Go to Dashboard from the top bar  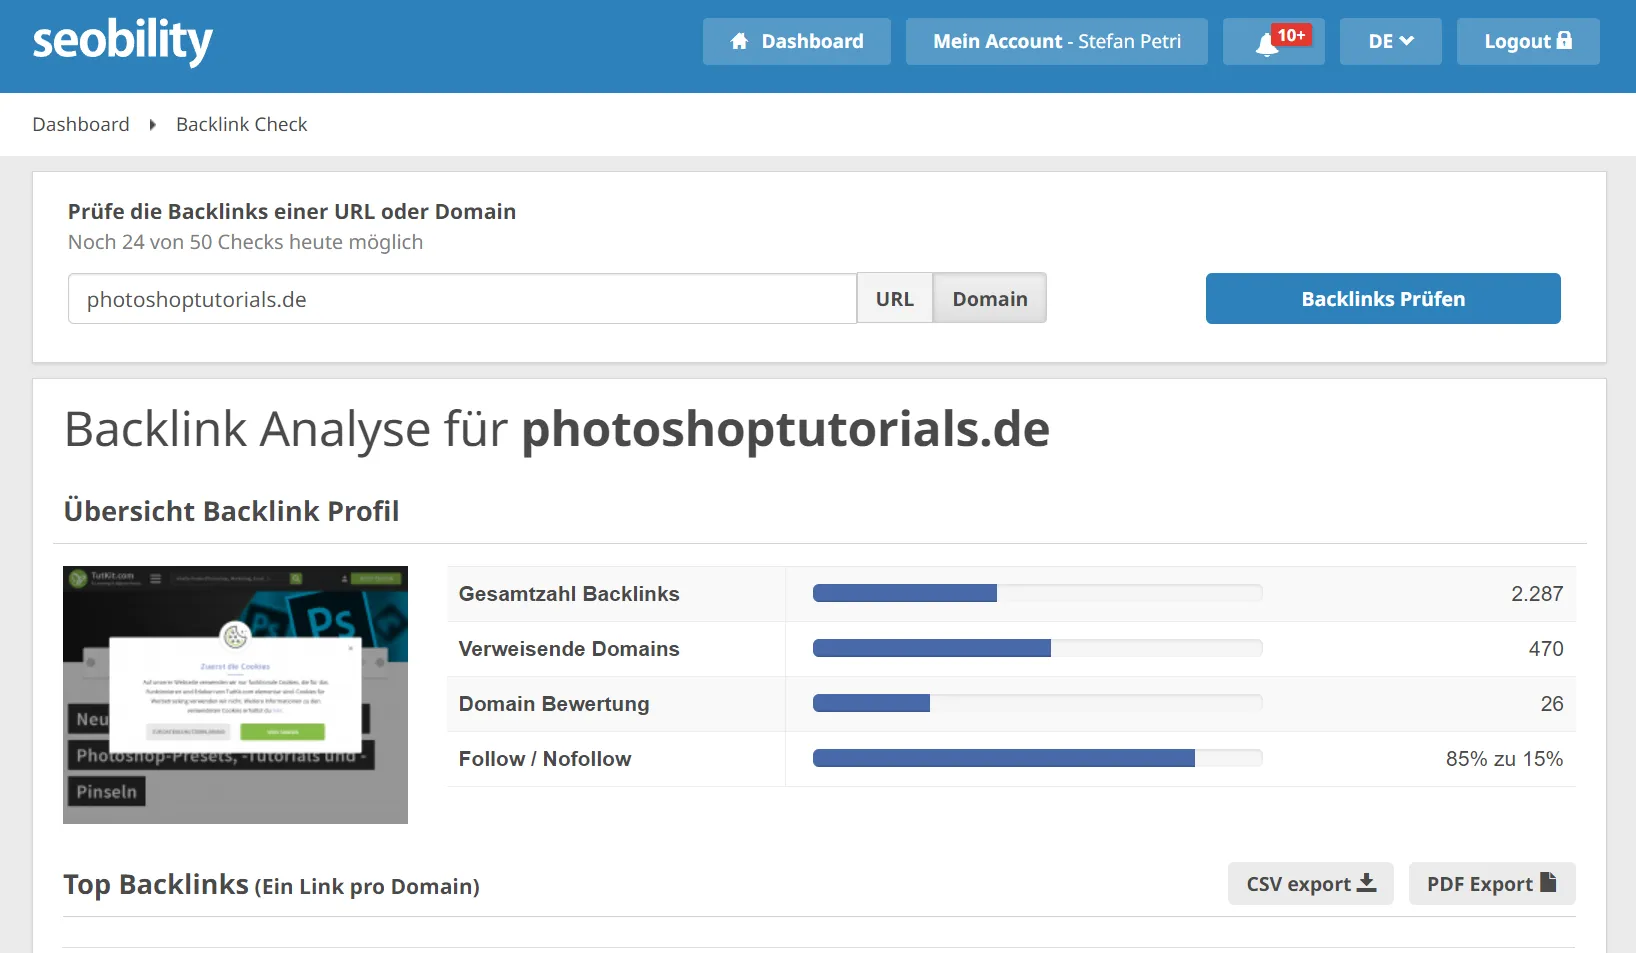[796, 41]
